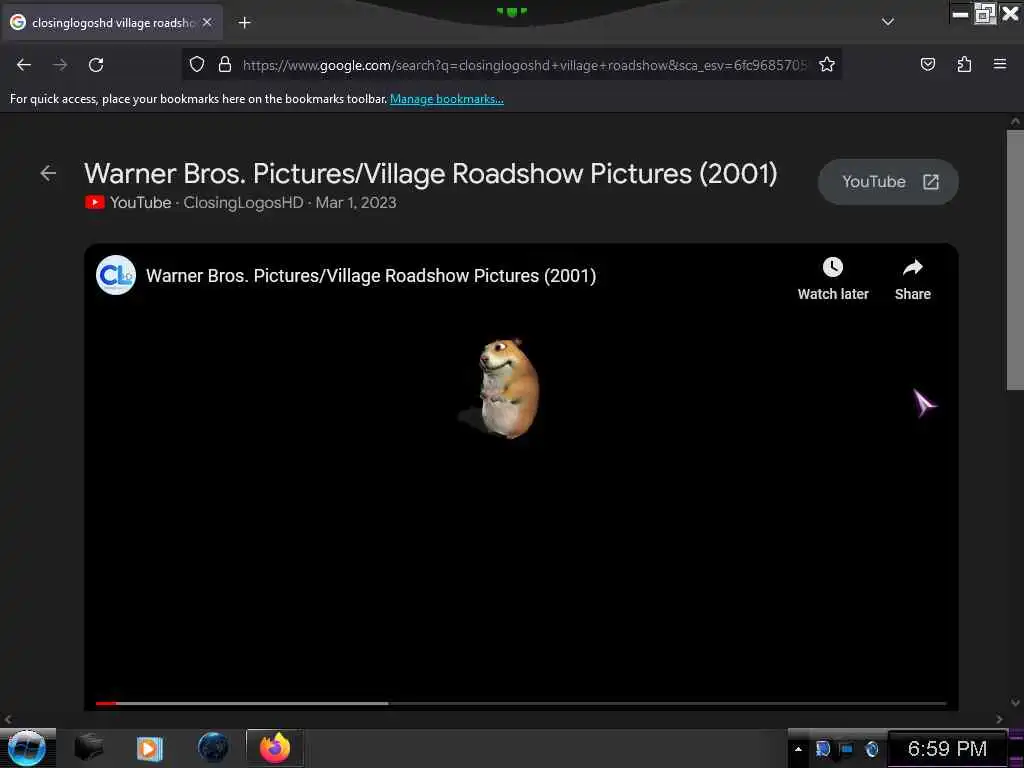Screen dimensions: 1024x768
Task: Open the tracking protection shield icon
Action: coord(197,64)
